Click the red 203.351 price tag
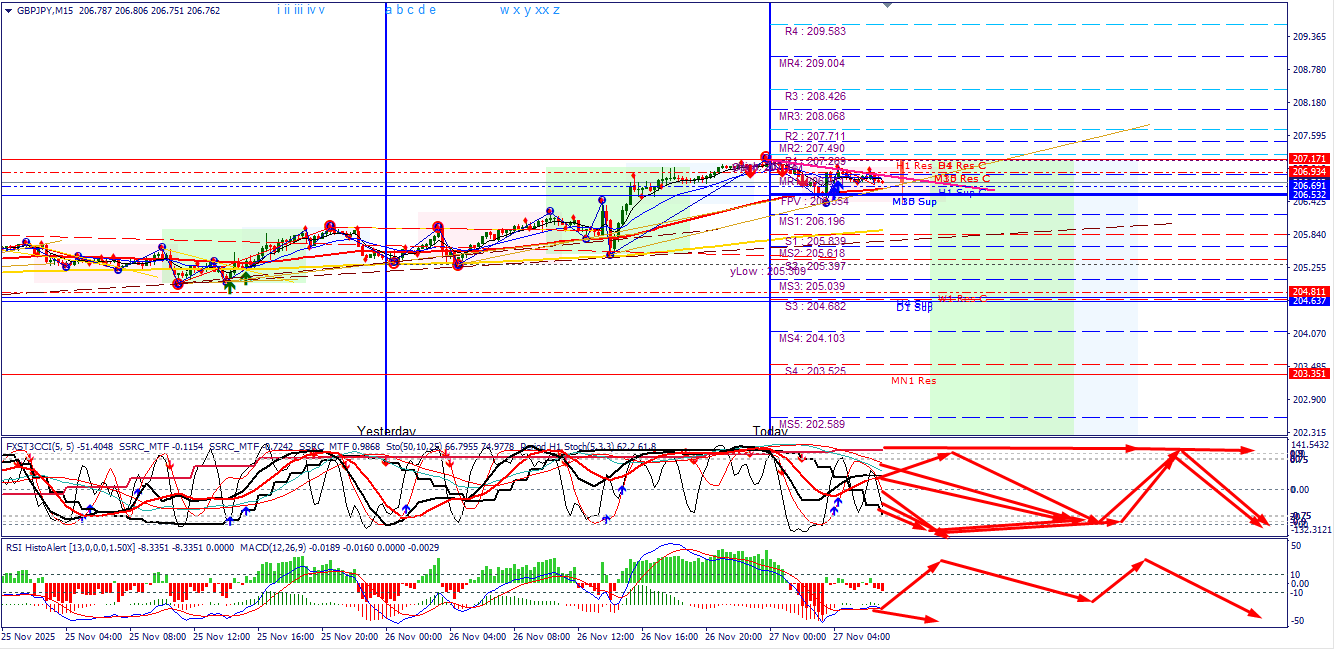This screenshot has width=1334, height=650. [x=1309, y=374]
